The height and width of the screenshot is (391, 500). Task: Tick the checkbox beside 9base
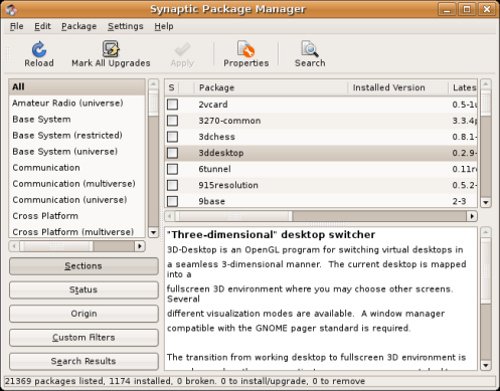coord(172,201)
